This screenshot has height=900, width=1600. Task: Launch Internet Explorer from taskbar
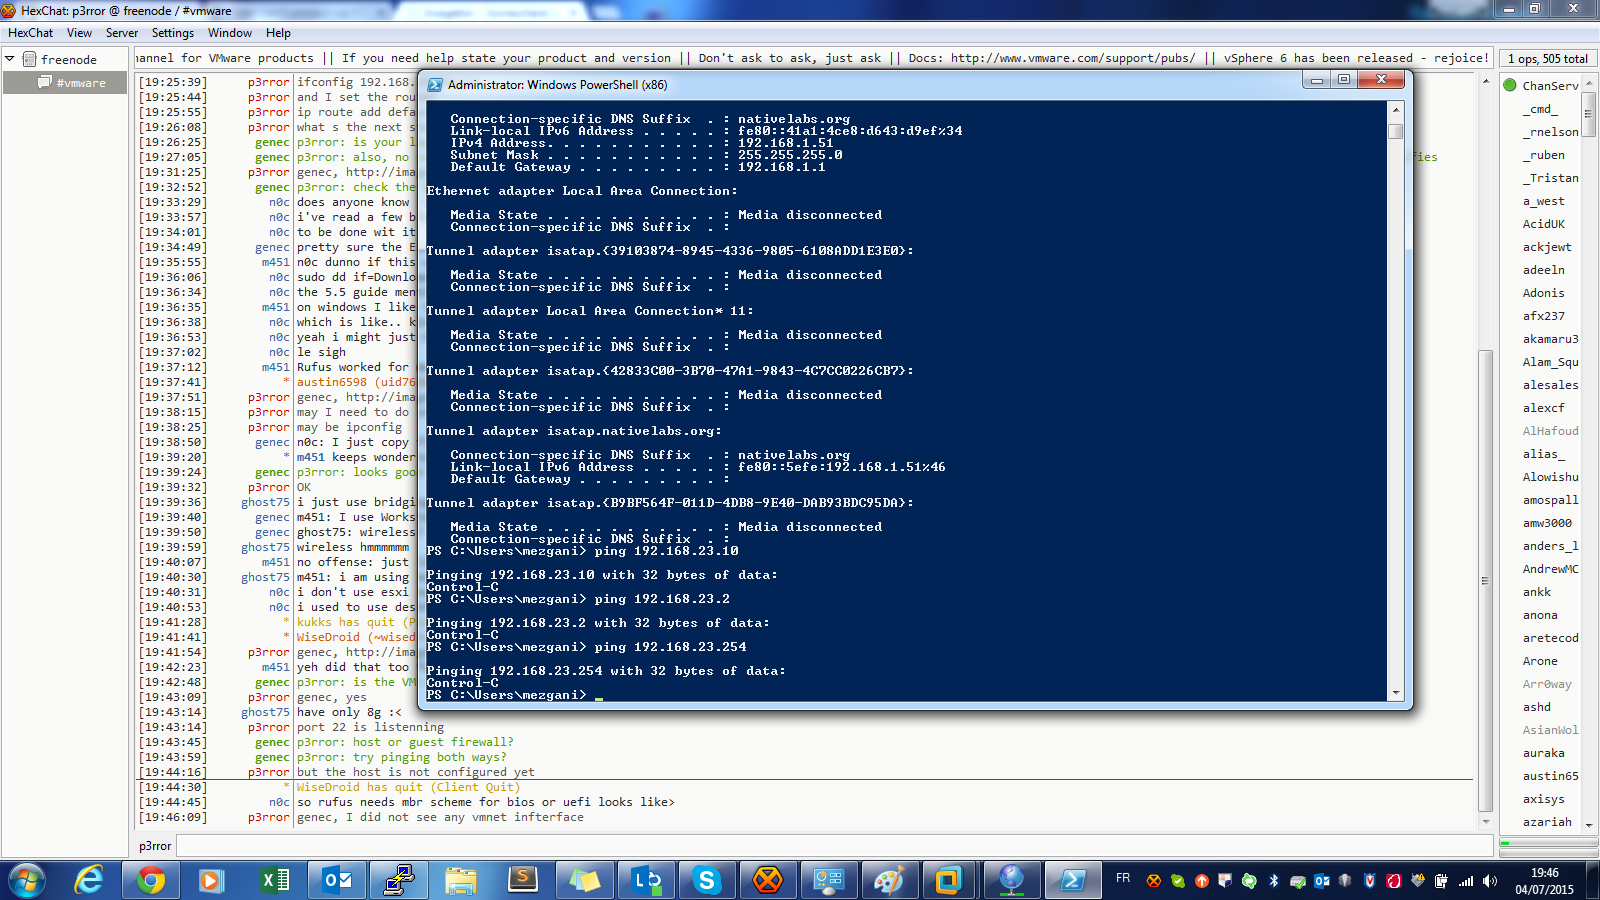[89, 880]
